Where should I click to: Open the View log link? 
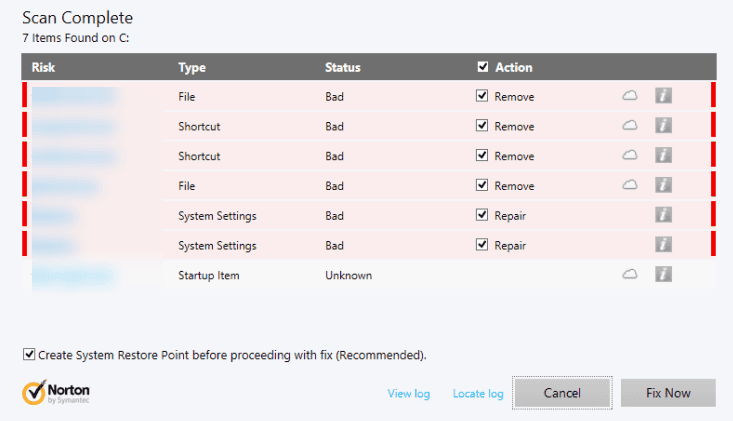[408, 394]
